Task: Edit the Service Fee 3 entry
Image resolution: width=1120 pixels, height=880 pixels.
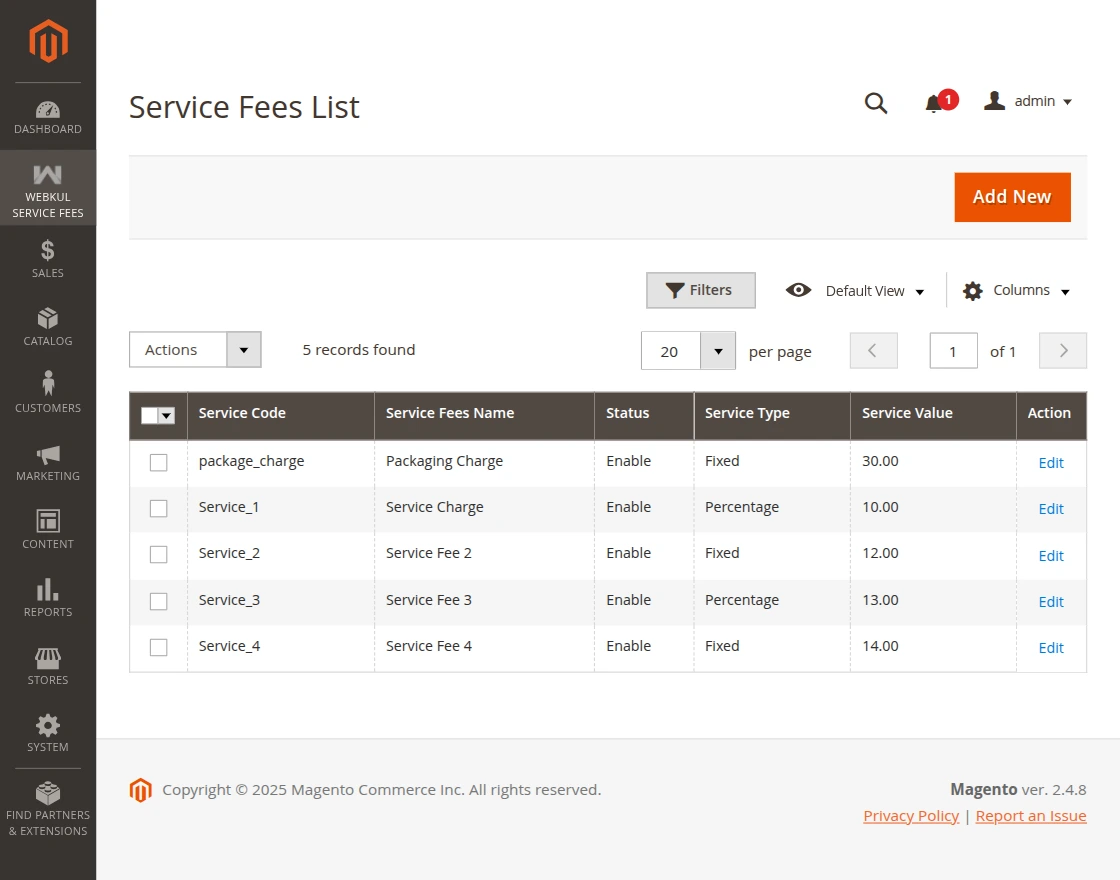Action: point(1051,602)
